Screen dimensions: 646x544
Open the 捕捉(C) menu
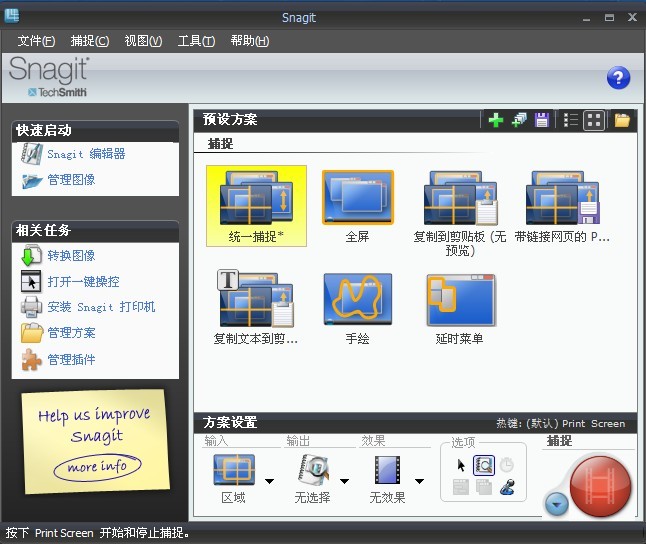click(89, 41)
